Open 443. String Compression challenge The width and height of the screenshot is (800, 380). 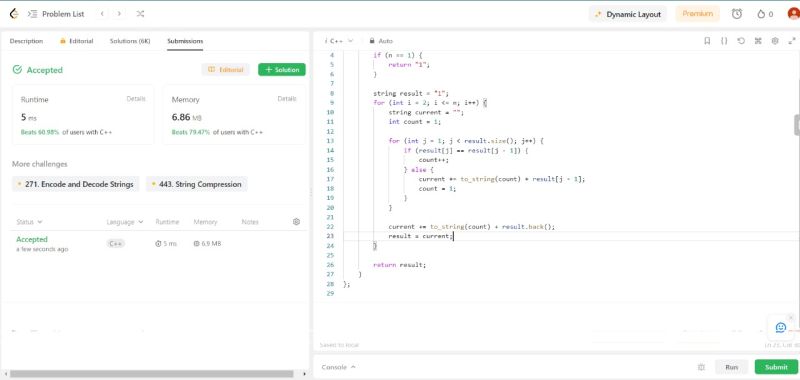point(197,184)
